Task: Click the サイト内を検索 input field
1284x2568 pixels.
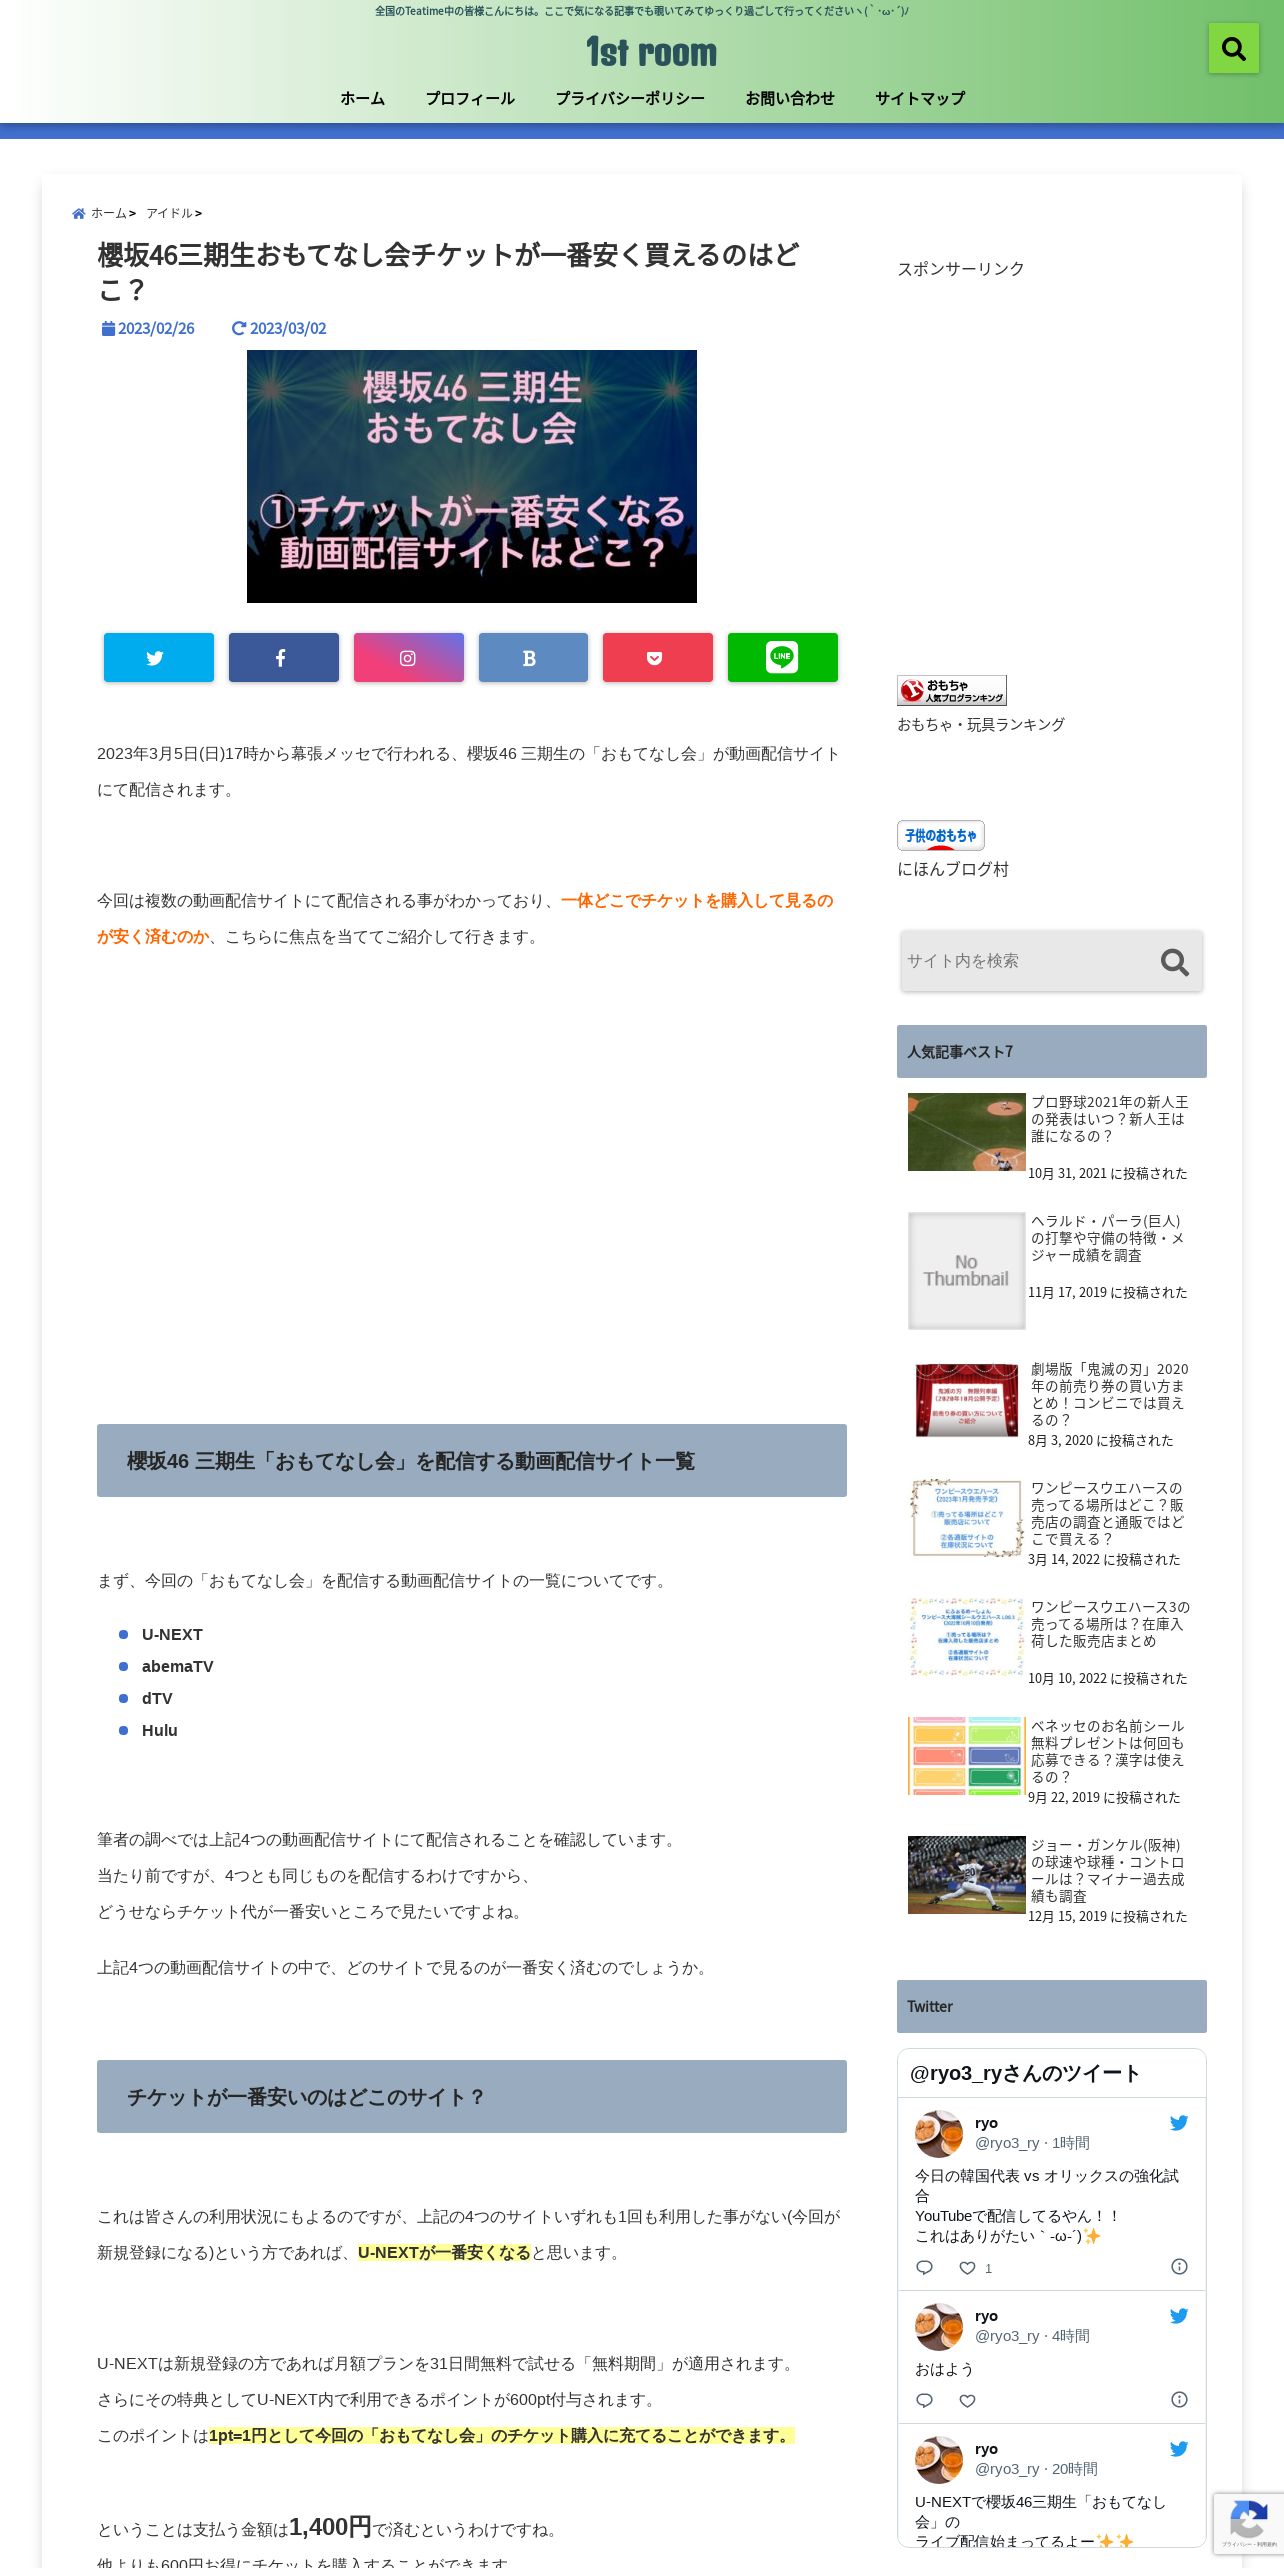Action: click(1028, 961)
